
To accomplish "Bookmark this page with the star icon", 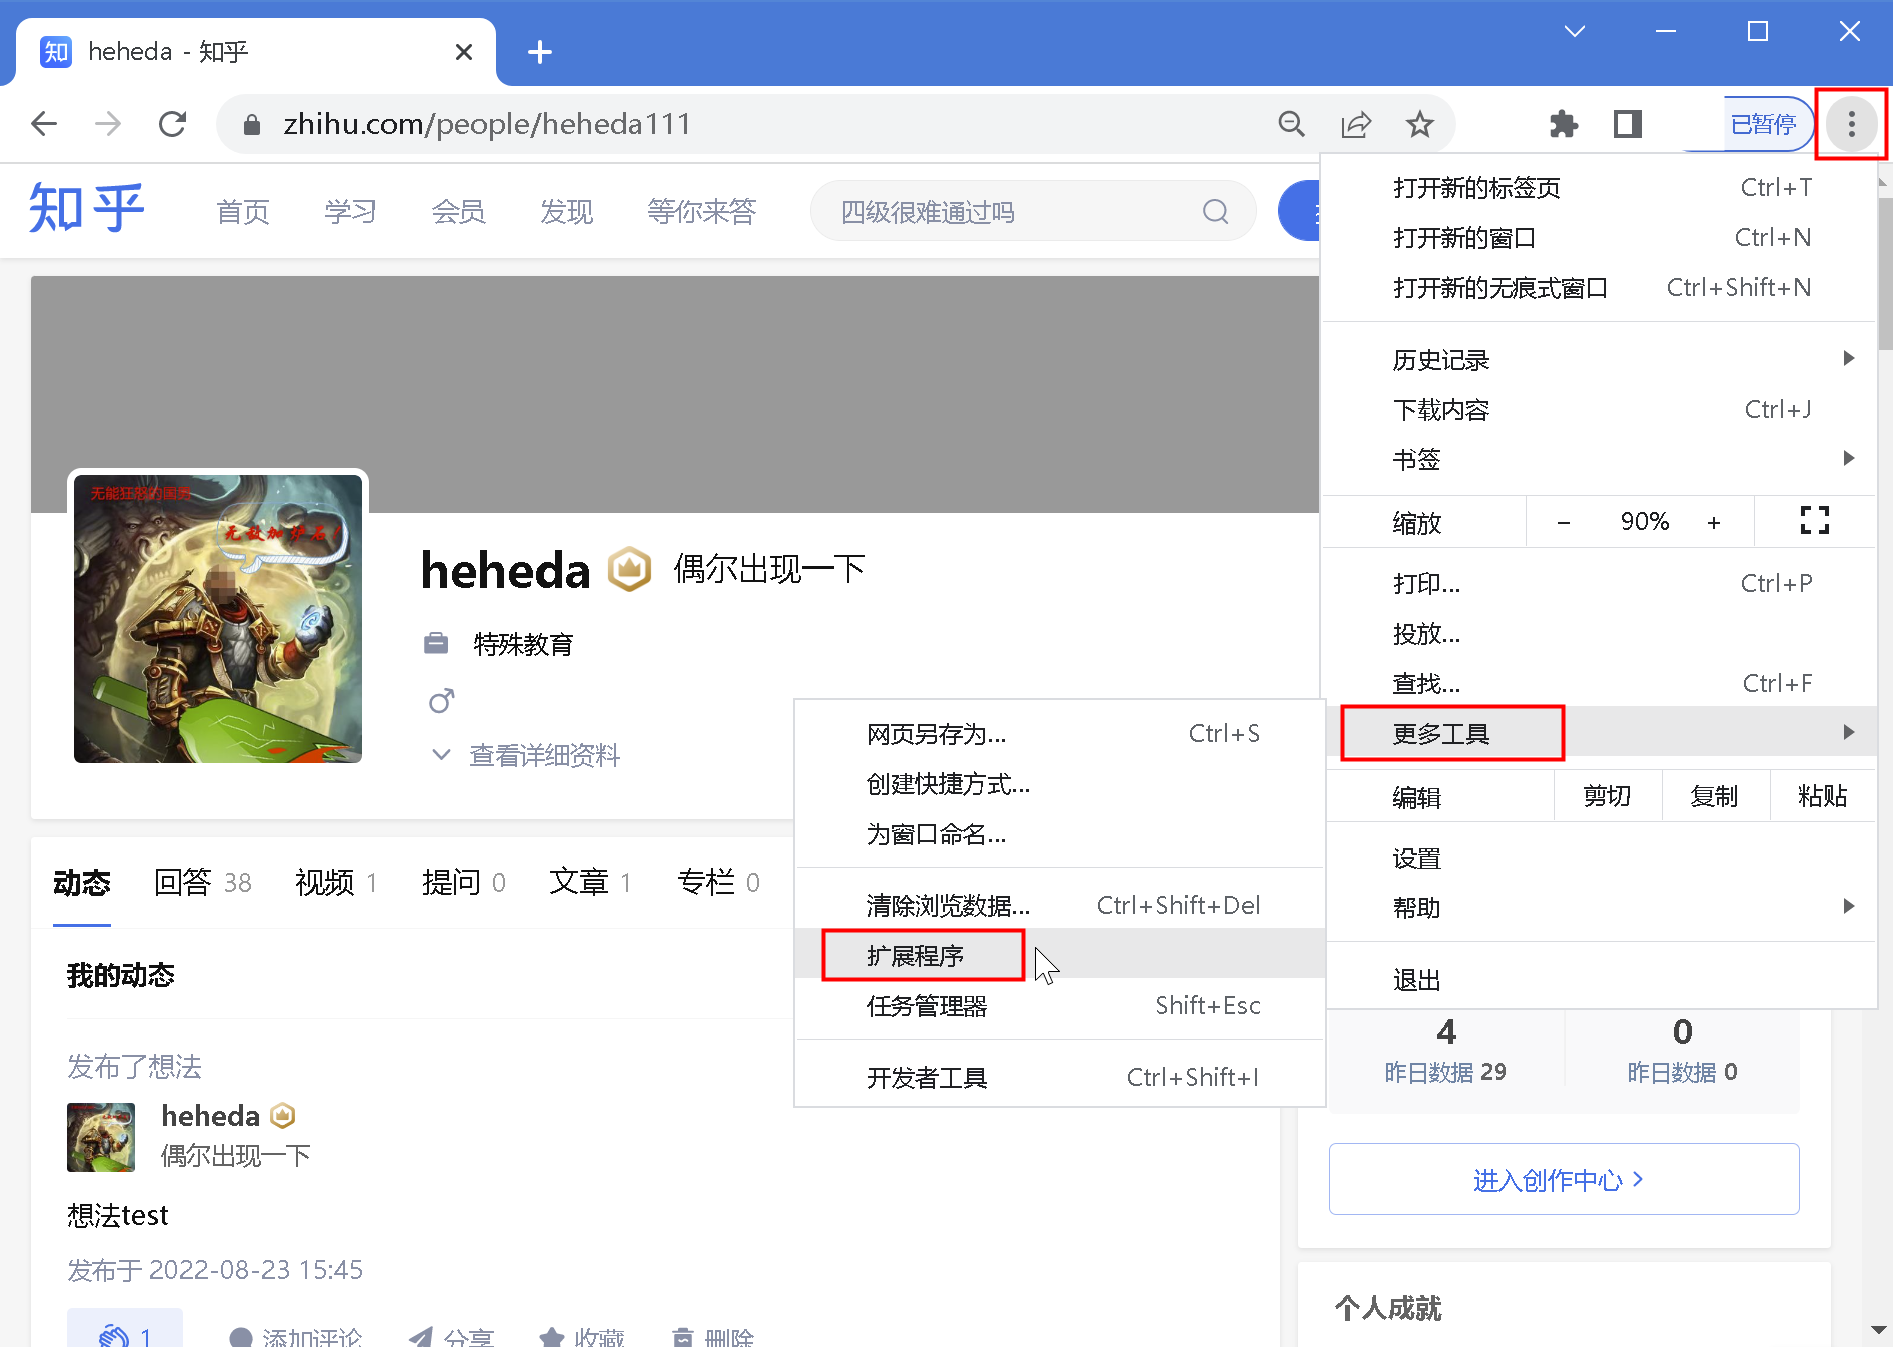I will (1419, 123).
